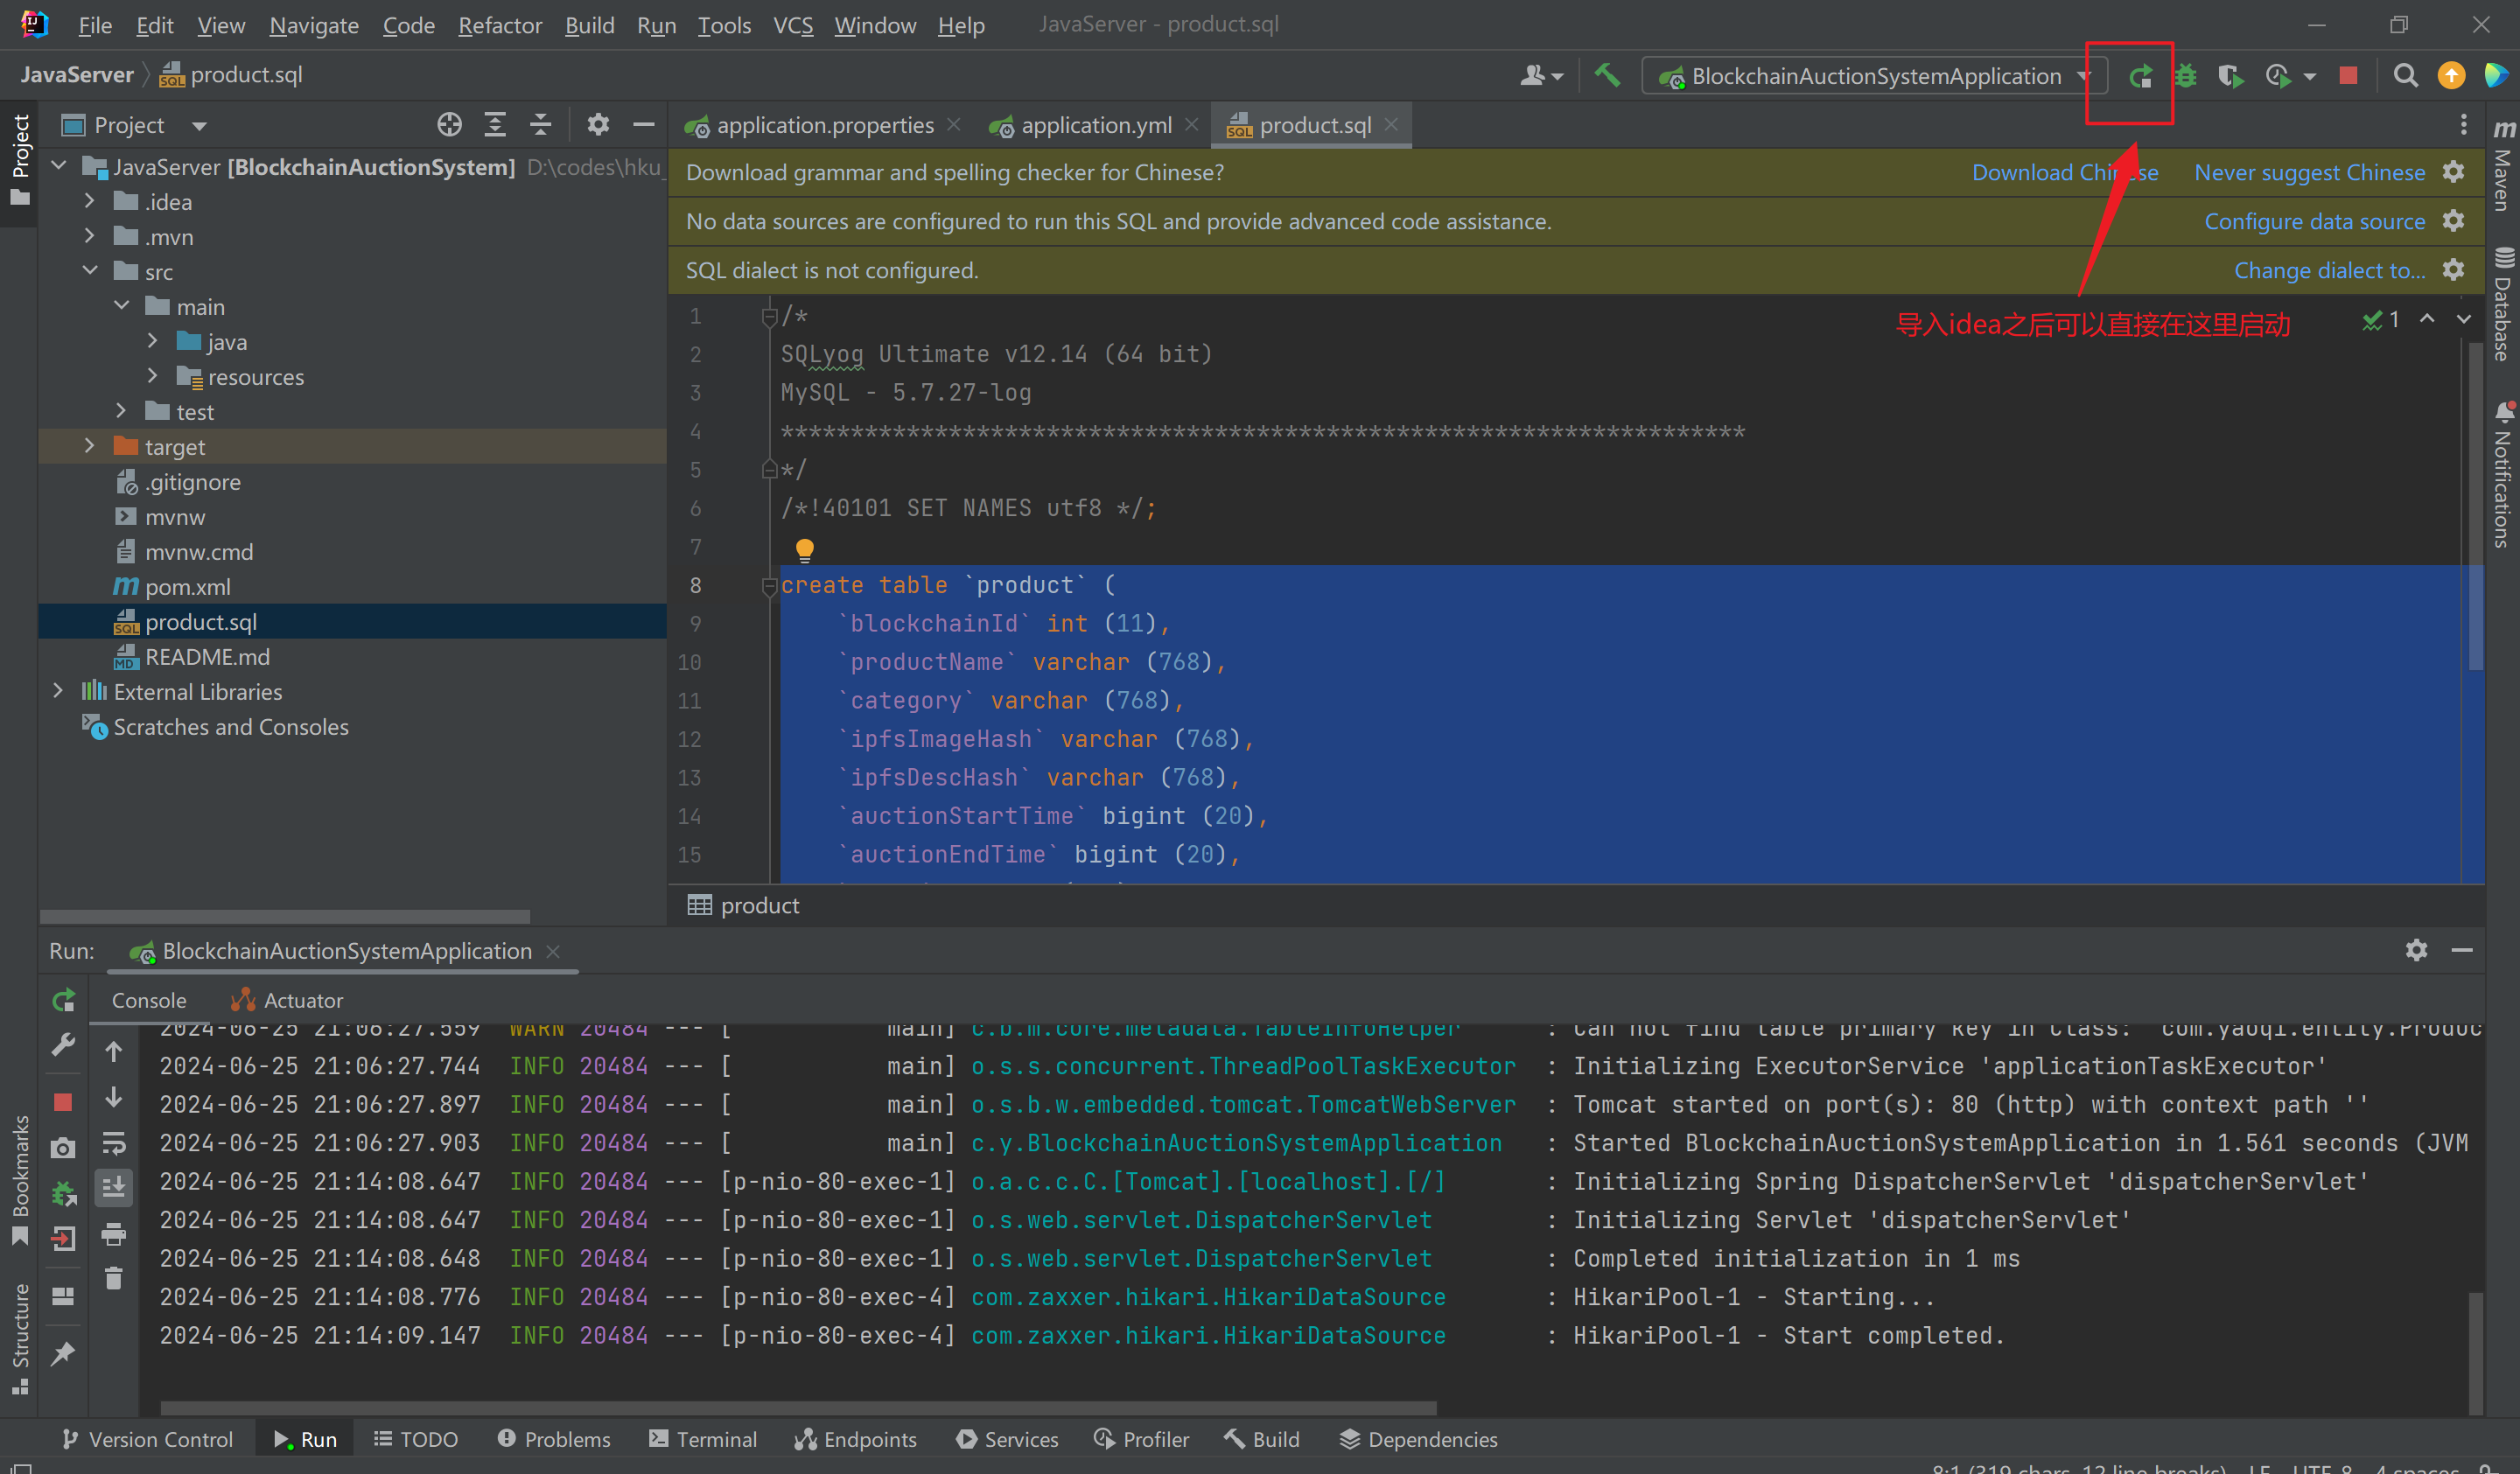This screenshot has height=1474, width=2520.
Task: Click the Configure data source link
Action: point(2314,221)
